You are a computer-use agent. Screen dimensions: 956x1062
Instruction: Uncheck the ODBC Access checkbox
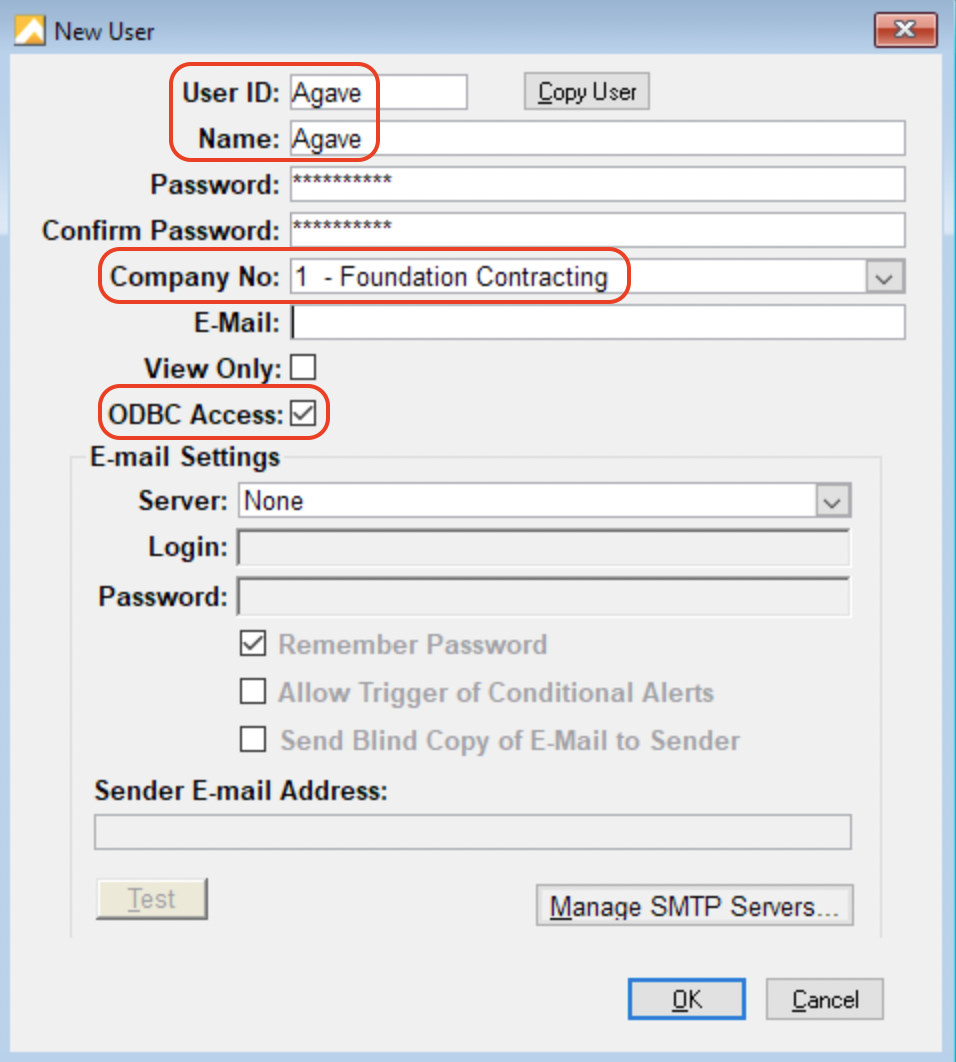[x=302, y=414]
